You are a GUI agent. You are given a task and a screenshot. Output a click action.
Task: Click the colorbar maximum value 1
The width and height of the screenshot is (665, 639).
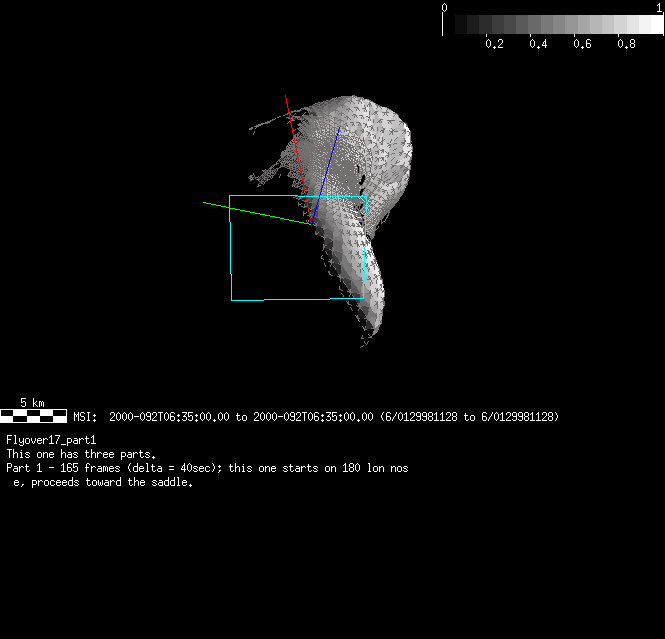(658, 6)
